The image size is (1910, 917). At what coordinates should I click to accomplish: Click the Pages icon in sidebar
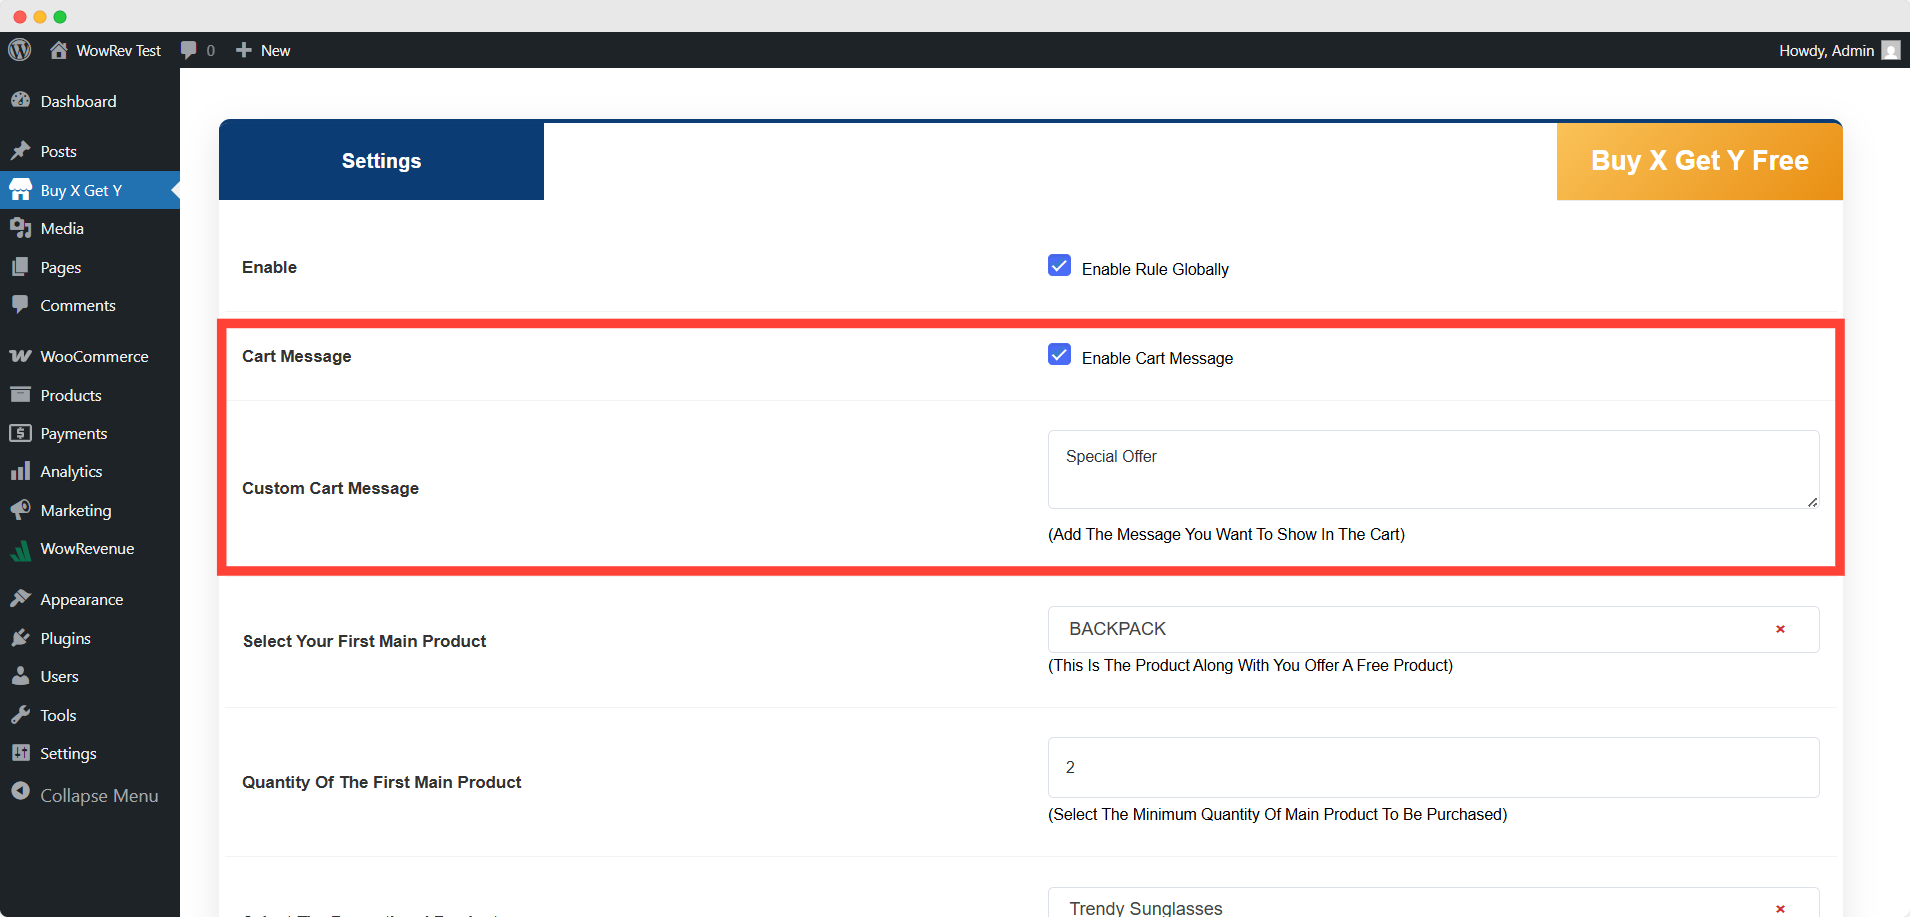(x=20, y=267)
